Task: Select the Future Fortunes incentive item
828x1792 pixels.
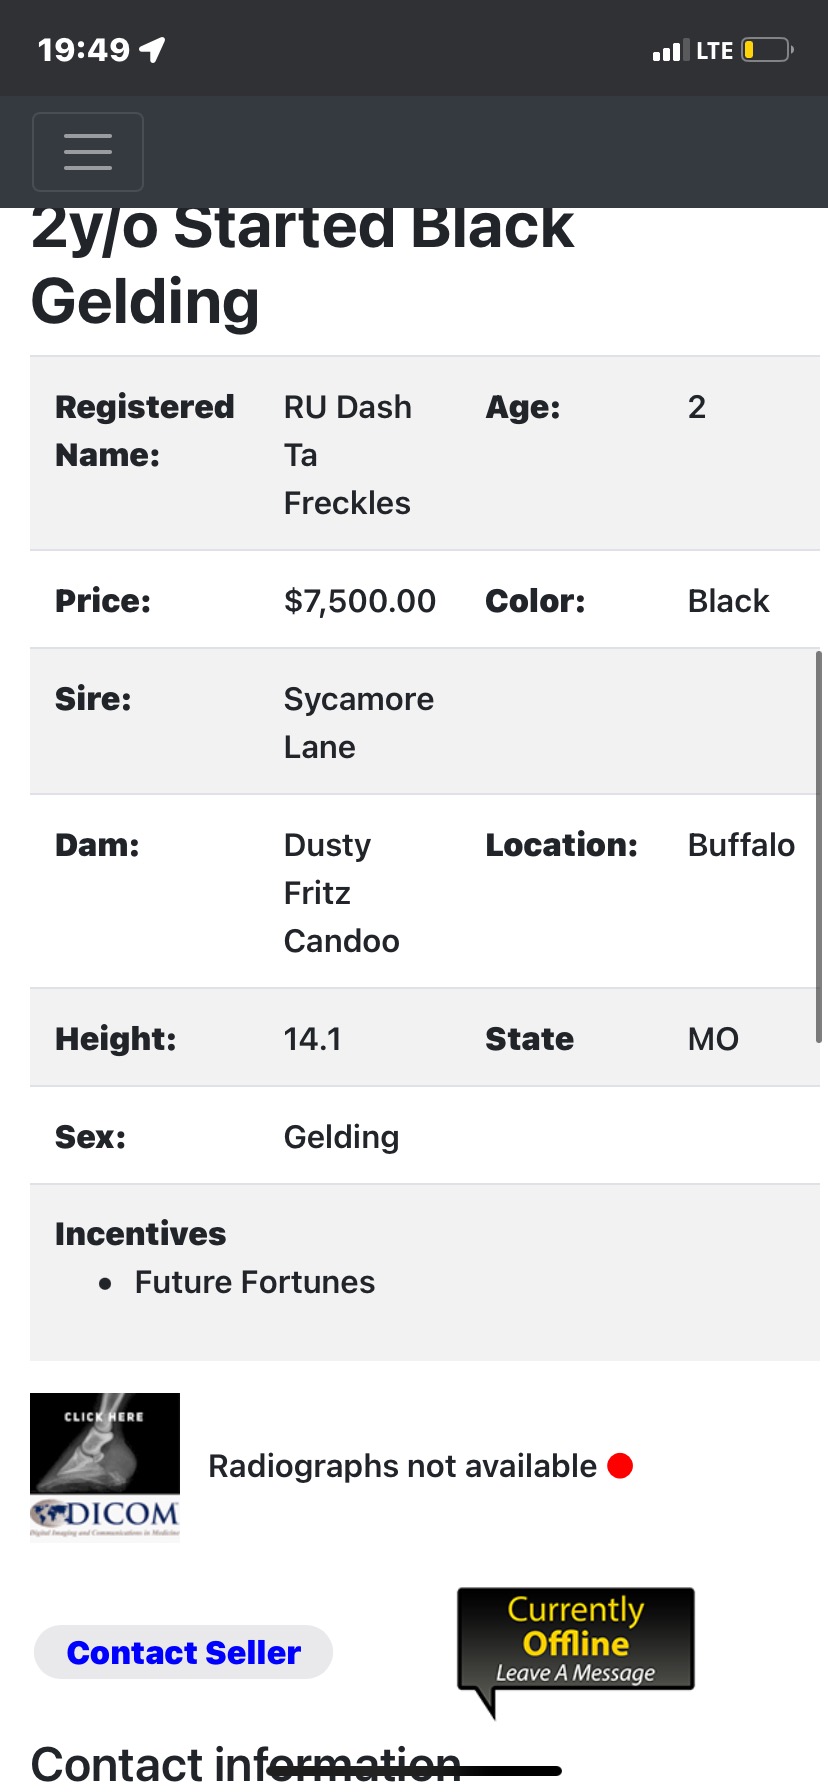Action: pyautogui.click(x=255, y=1282)
